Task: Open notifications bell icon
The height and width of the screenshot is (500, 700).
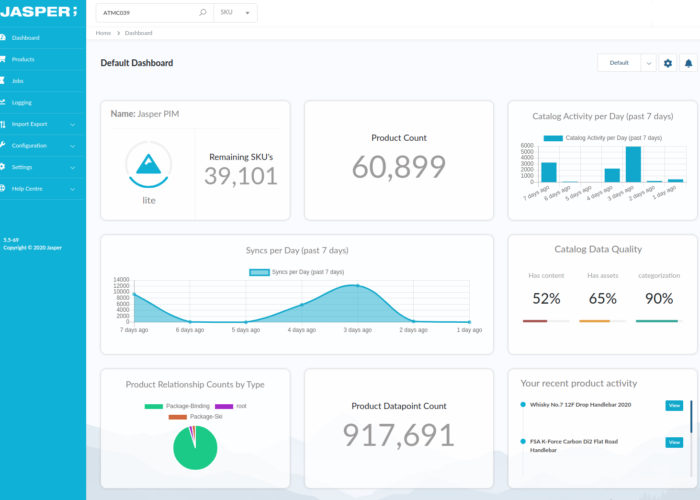Action: (x=688, y=63)
